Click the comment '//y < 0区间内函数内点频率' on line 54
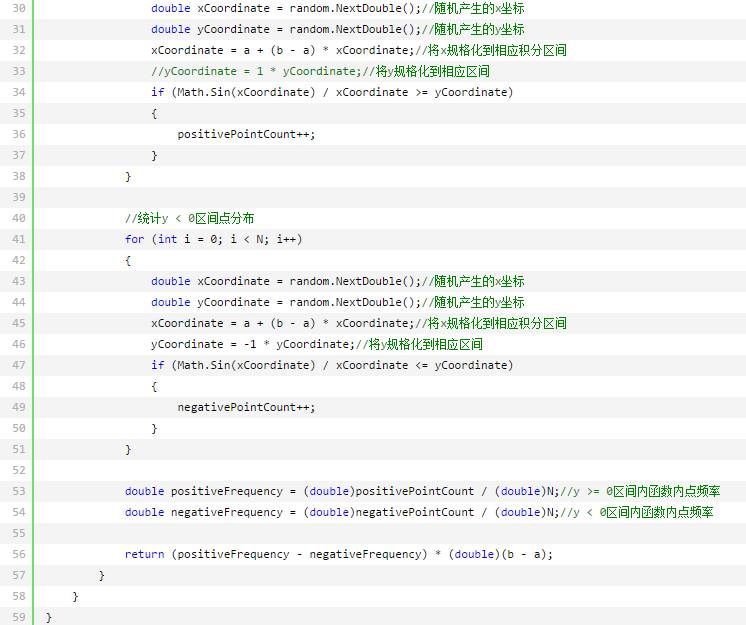The height and width of the screenshot is (625, 746). 637,512
